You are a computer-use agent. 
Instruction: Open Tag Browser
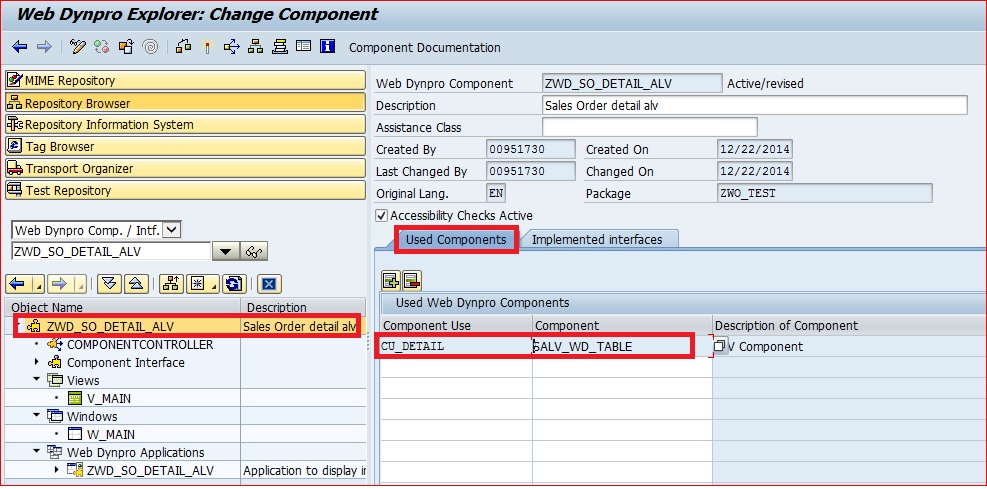point(185,147)
